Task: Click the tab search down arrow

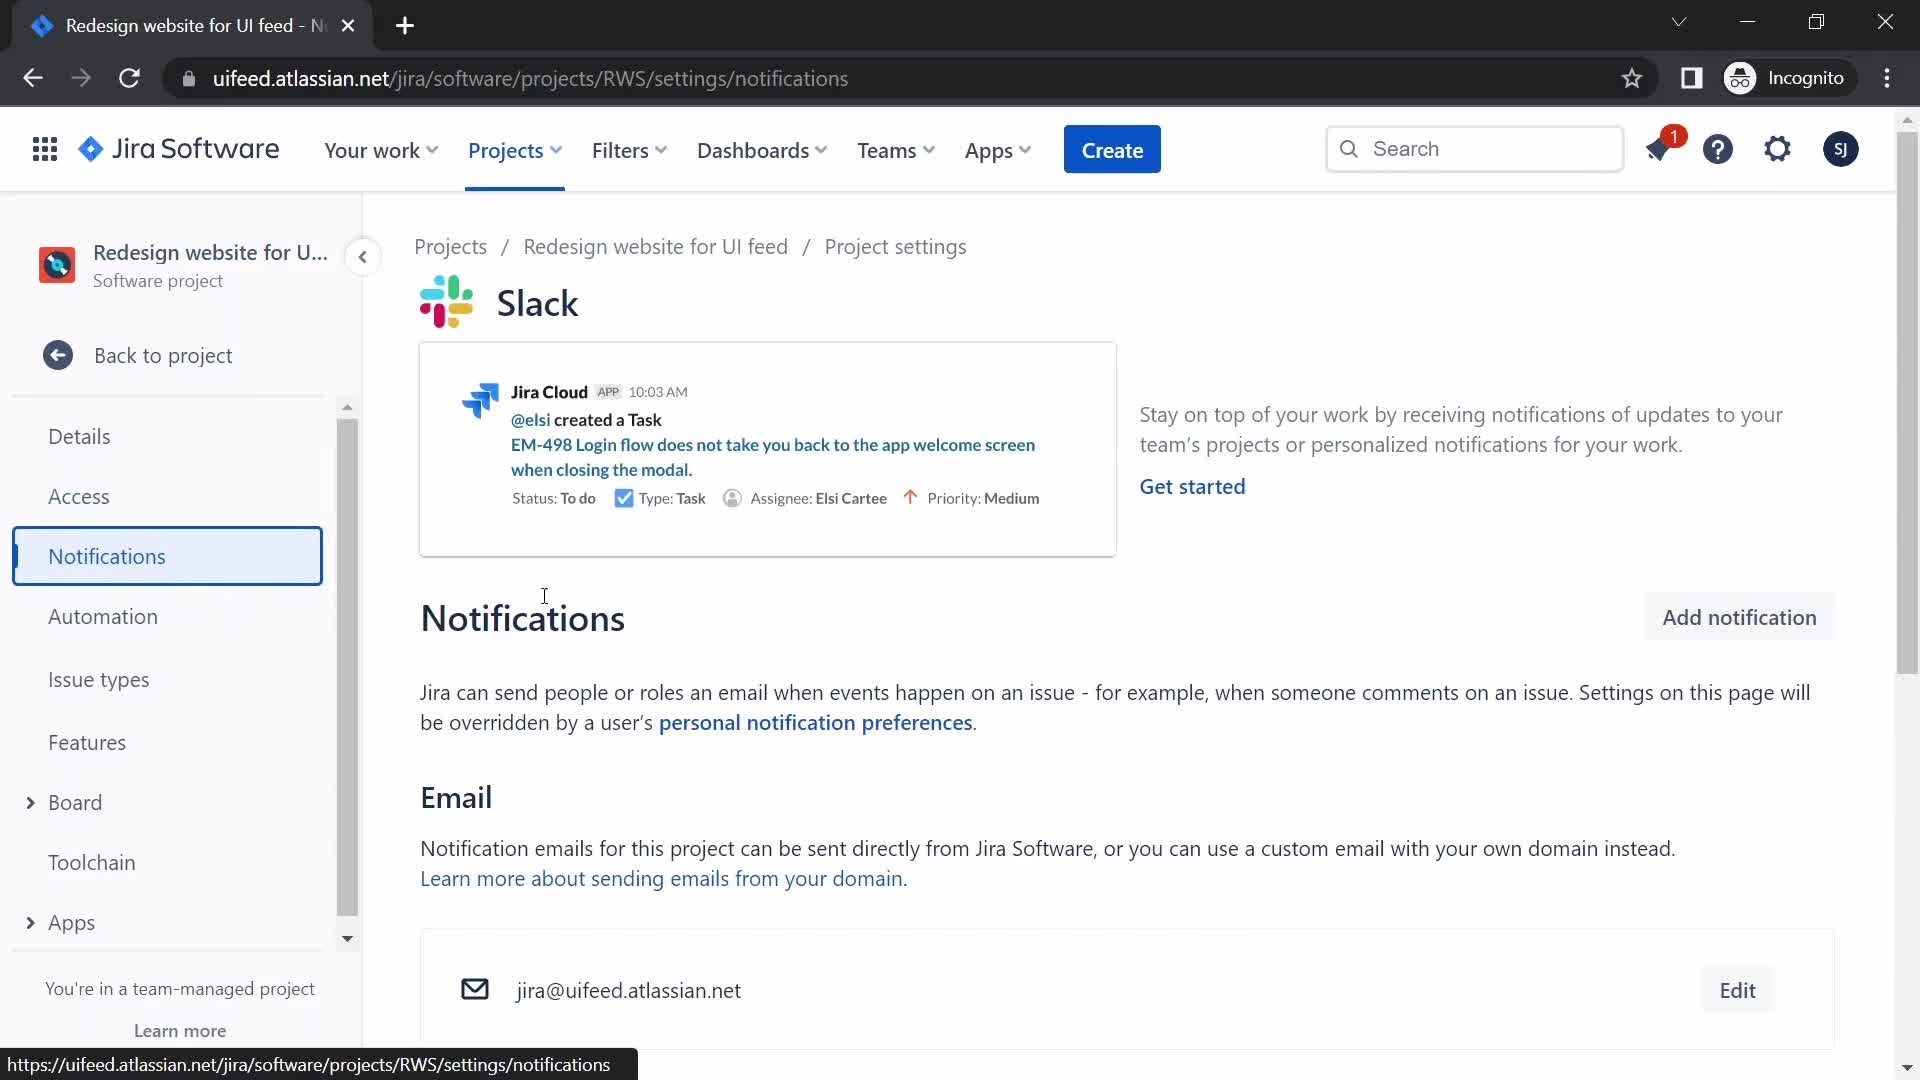Action: tap(1679, 22)
